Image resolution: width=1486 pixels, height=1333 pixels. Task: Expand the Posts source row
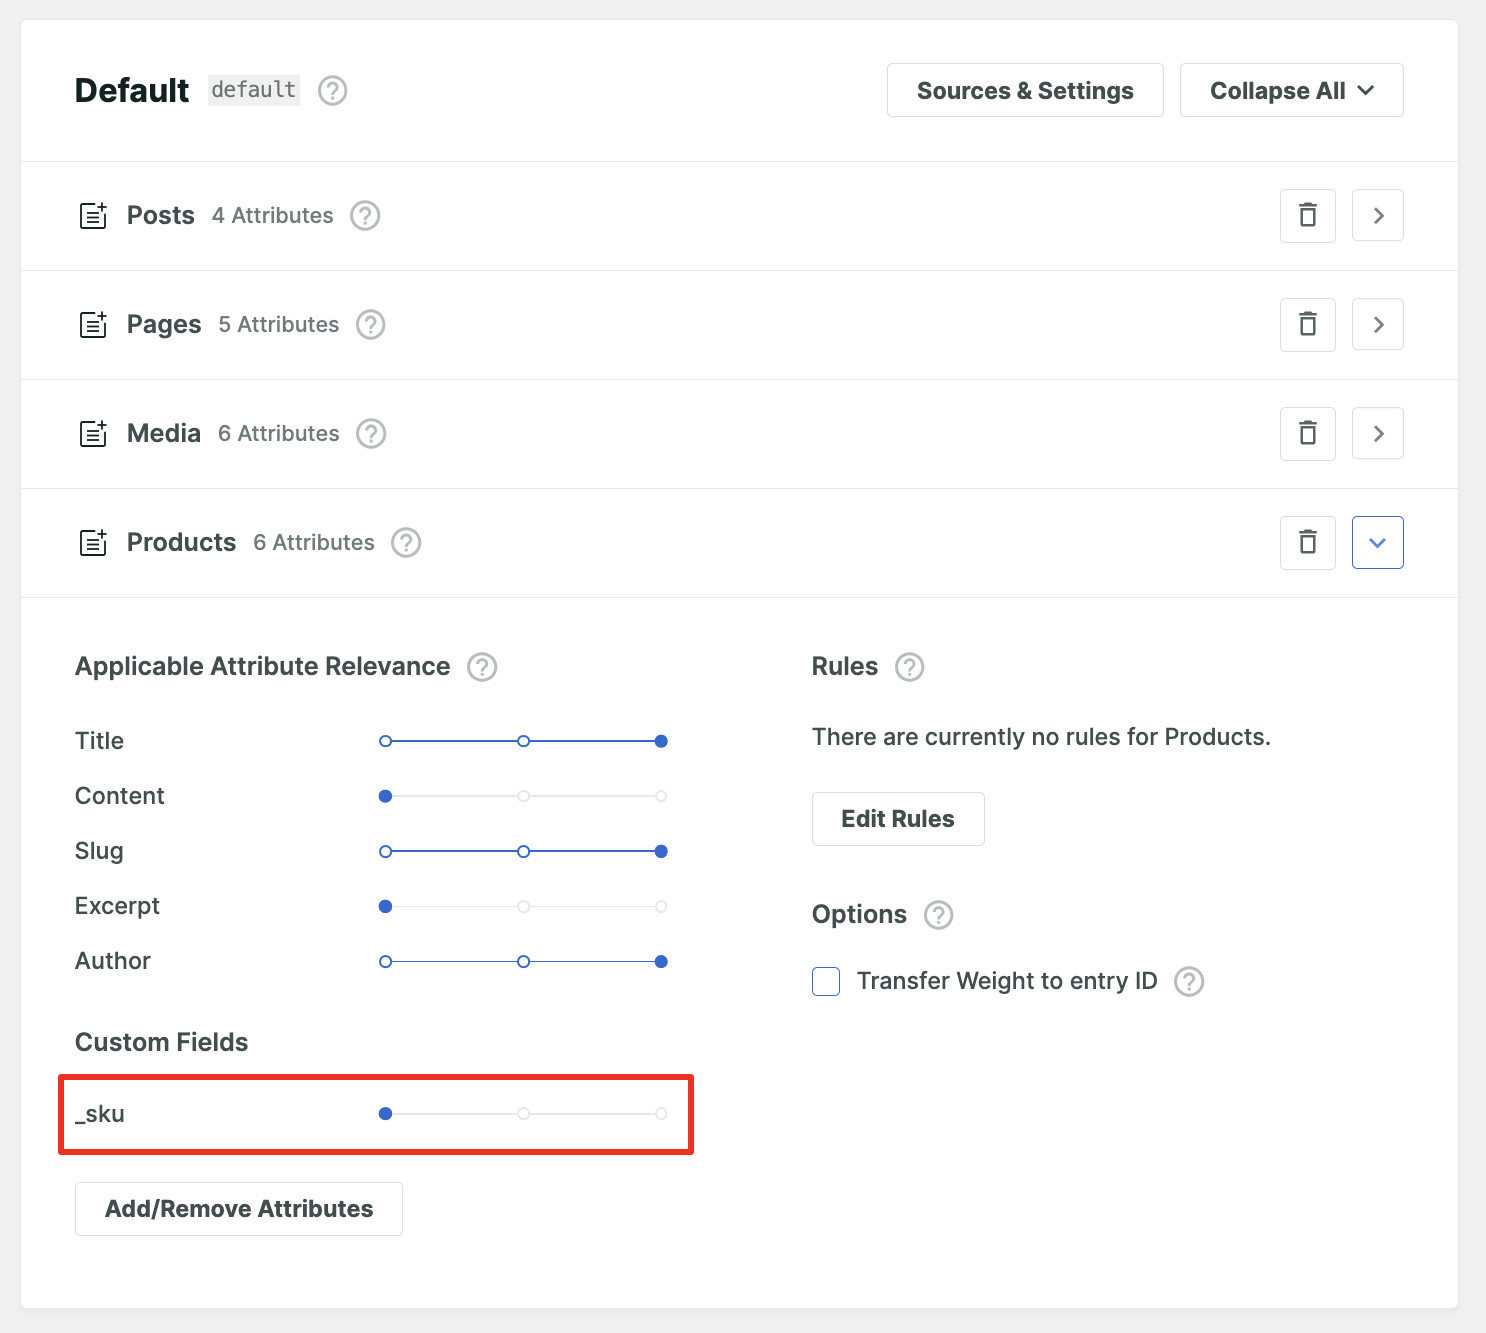click(1378, 216)
